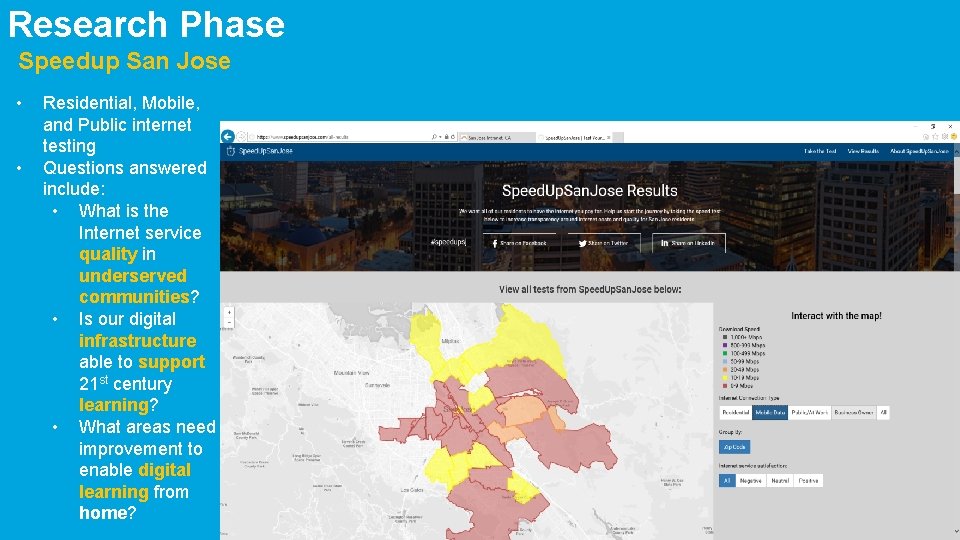960x540 pixels.
Task: Select Mobile Data connection type
Action: pyautogui.click(x=770, y=413)
